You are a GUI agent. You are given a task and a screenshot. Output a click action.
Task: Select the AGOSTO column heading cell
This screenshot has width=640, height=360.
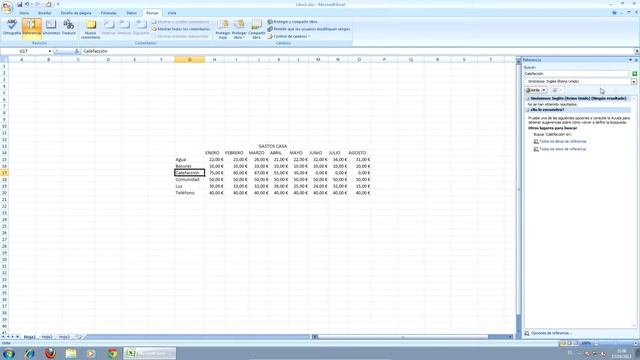[x=359, y=153]
